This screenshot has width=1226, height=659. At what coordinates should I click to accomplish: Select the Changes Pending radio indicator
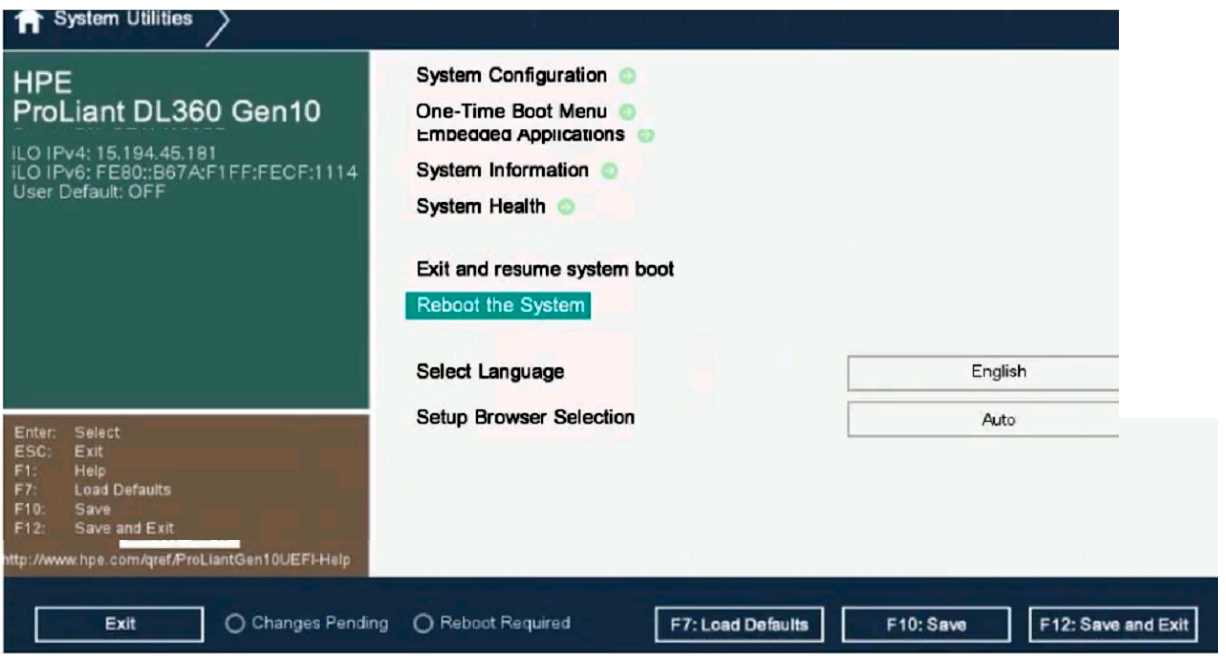point(234,622)
